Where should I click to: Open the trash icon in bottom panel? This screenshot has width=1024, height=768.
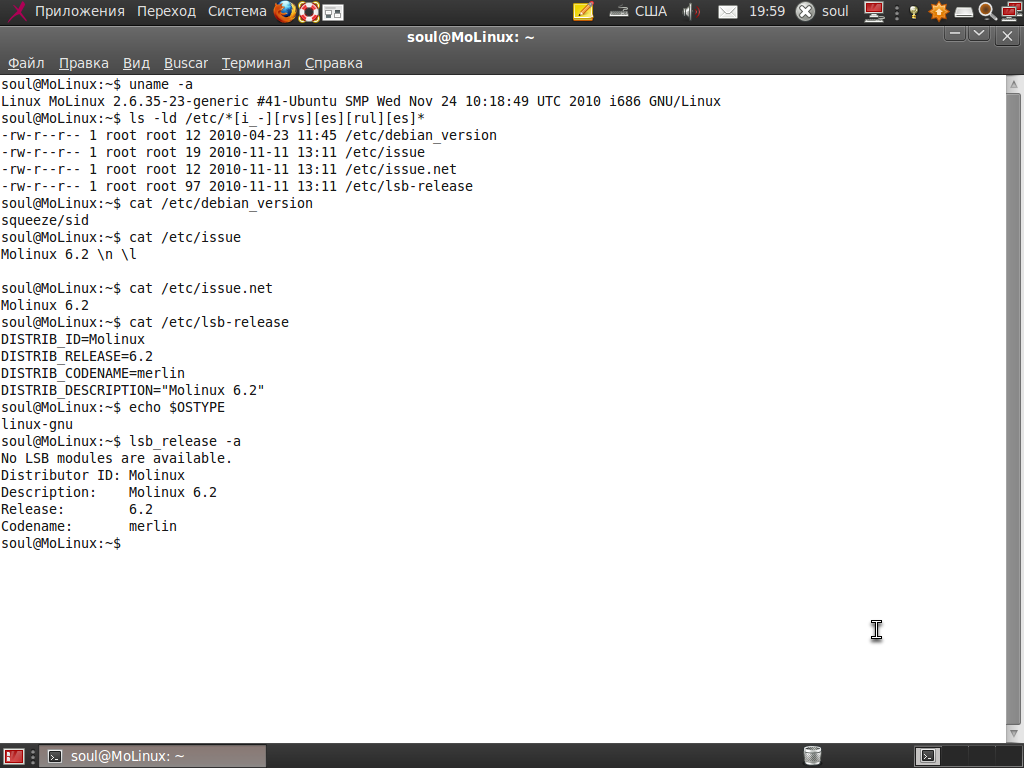pos(812,756)
